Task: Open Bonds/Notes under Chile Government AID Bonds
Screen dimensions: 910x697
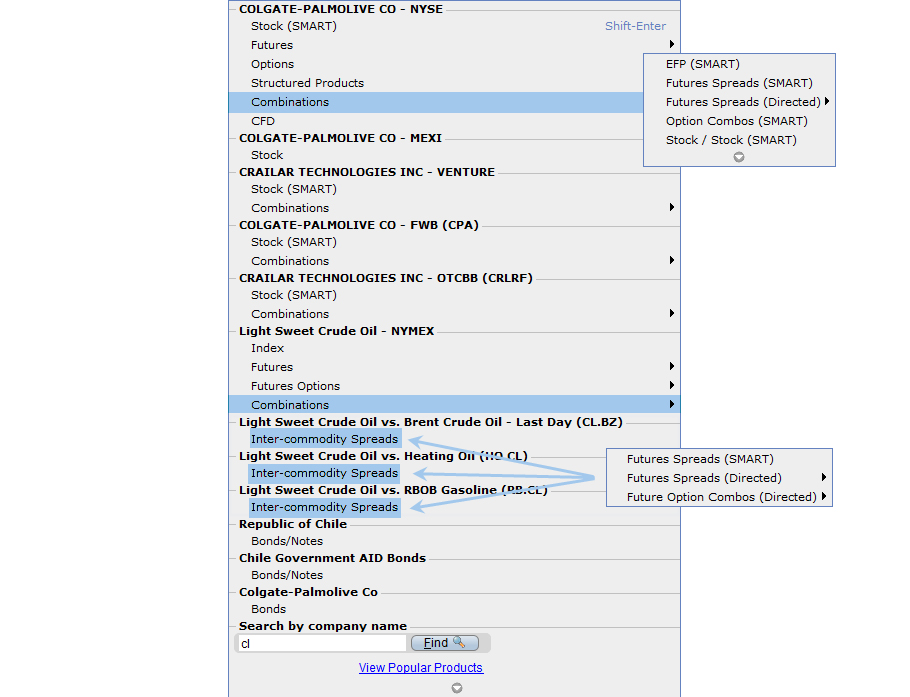Action: 287,575
